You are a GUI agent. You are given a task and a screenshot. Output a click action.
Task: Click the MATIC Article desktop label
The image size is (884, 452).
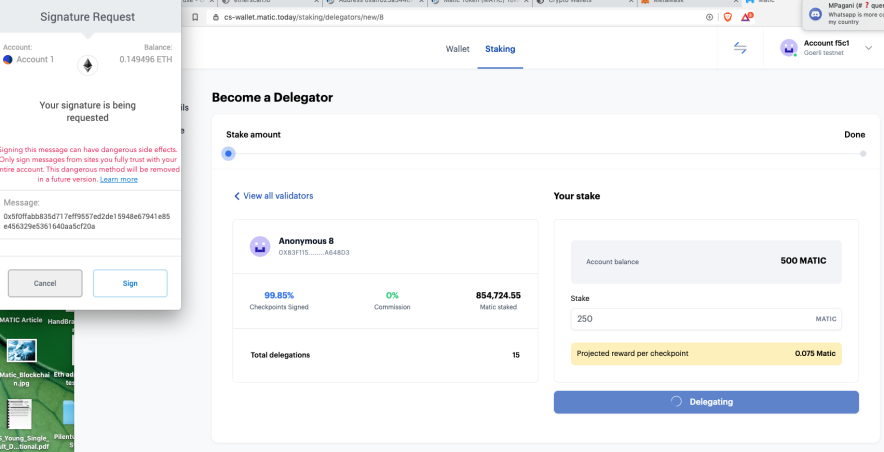(21, 320)
